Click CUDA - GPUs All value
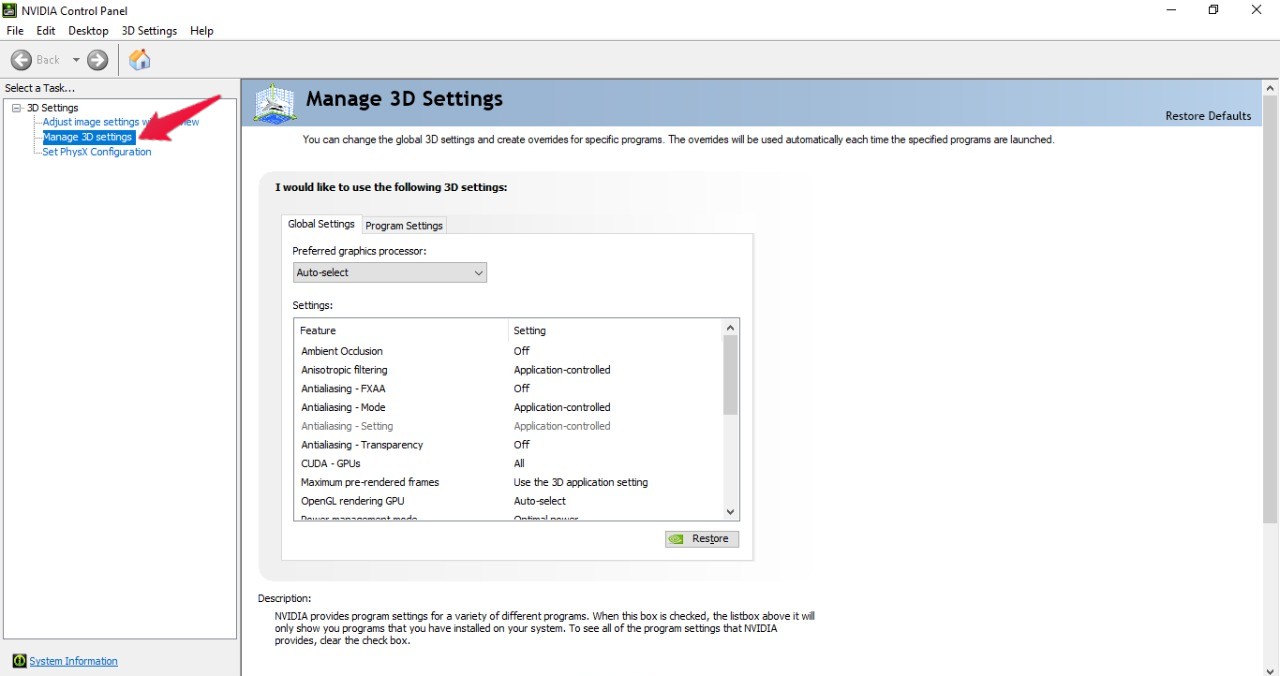1280x676 pixels. (519, 463)
